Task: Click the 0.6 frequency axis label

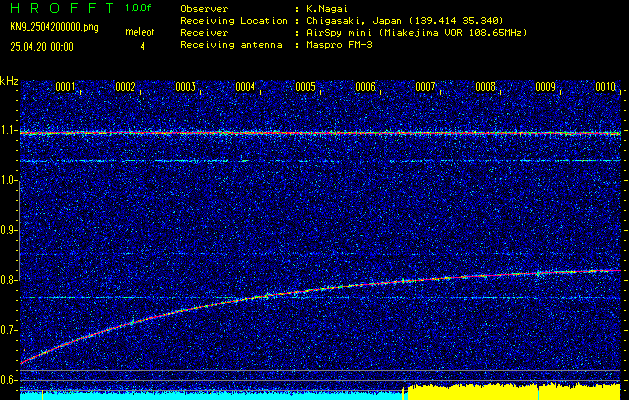Action: (8, 380)
